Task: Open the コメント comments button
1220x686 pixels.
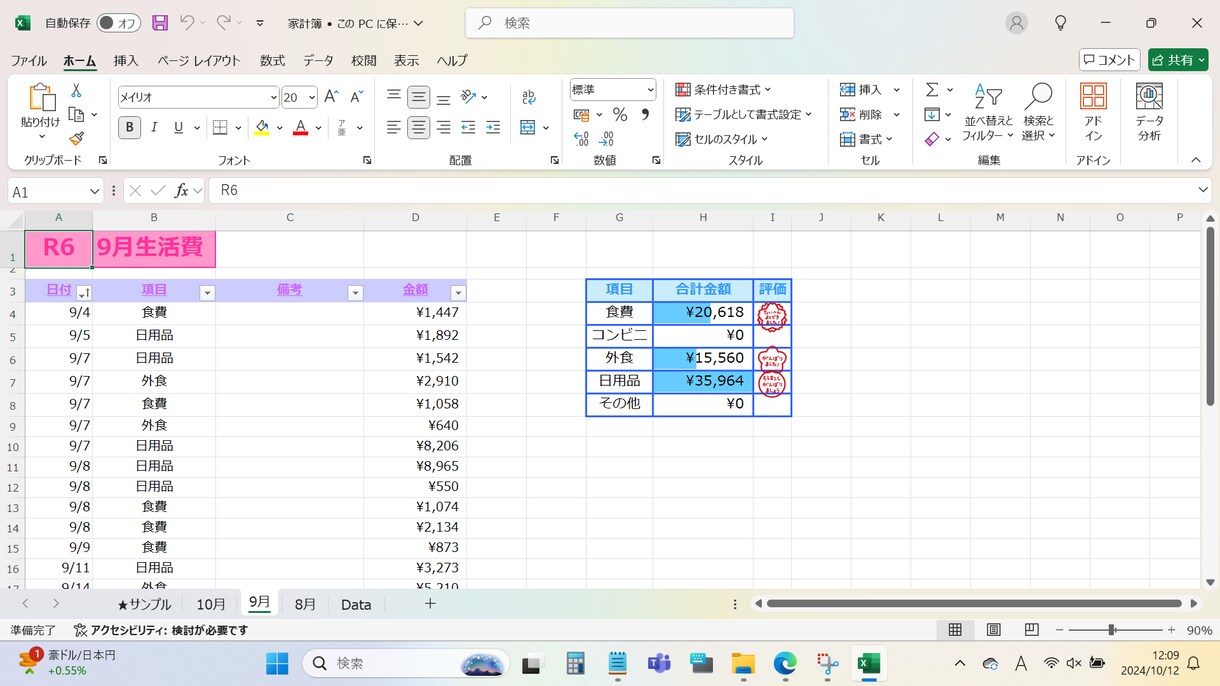Action: [1110, 60]
